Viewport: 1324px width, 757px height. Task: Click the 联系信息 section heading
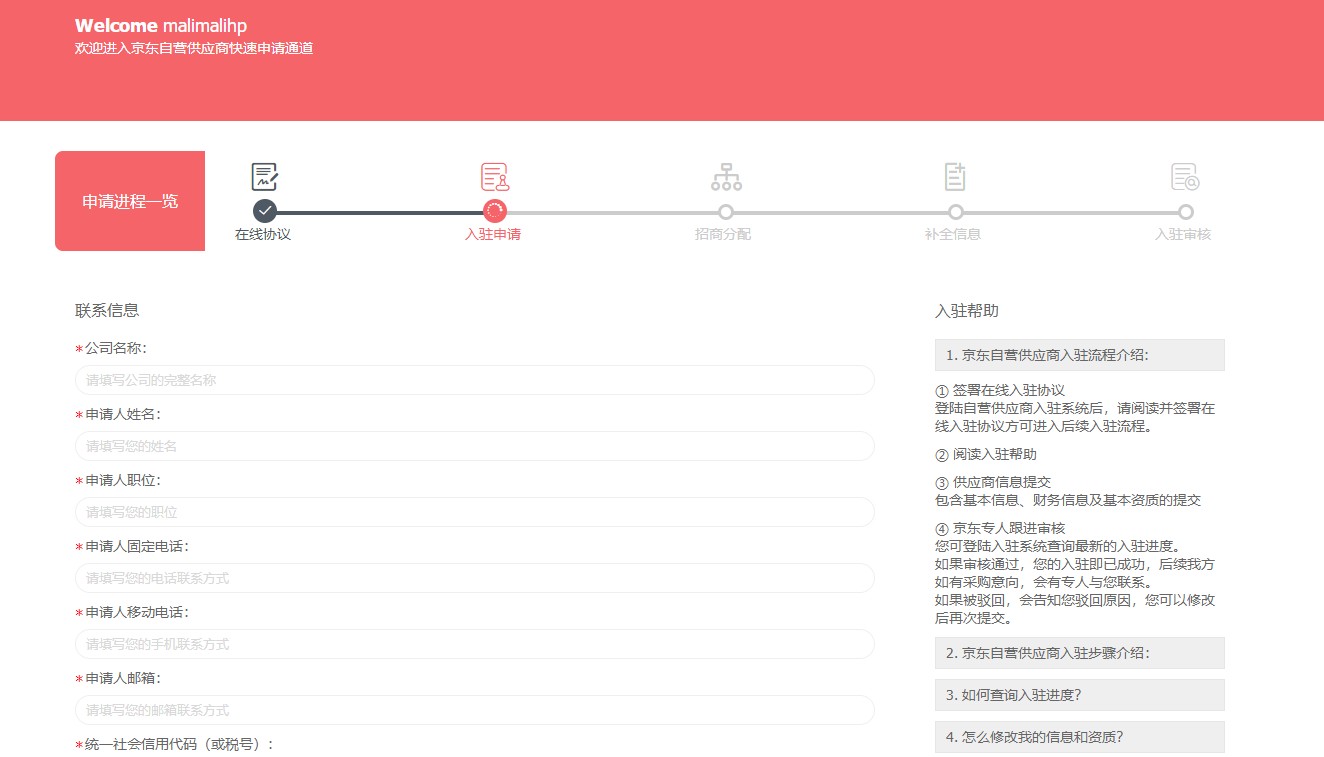pyautogui.click(x=107, y=310)
